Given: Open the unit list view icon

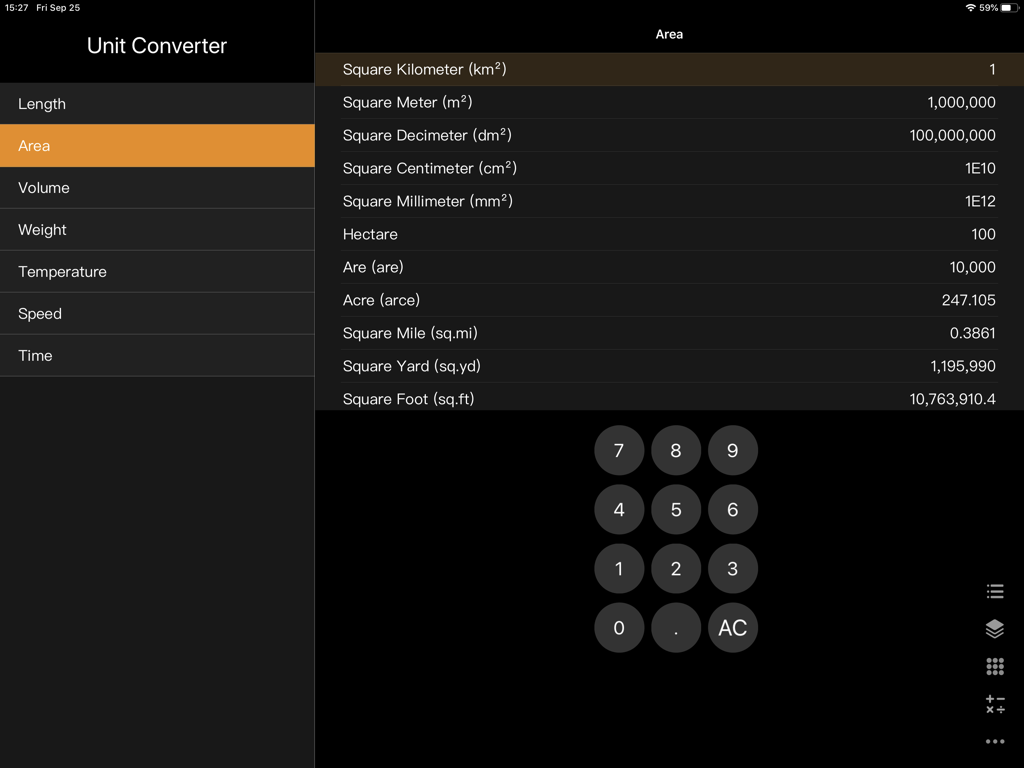Looking at the screenshot, I should tap(995, 591).
